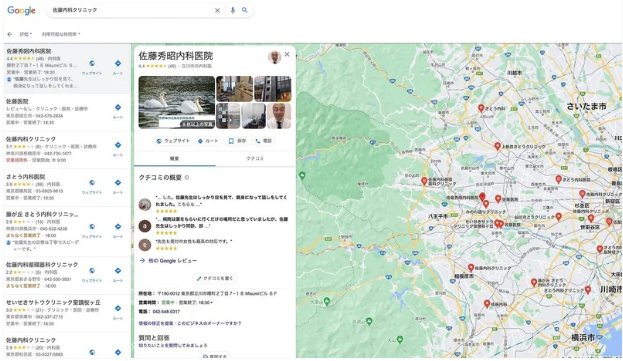Select 佐藤医院 in the results list
Screen dimensions: 623x361
coord(17,101)
